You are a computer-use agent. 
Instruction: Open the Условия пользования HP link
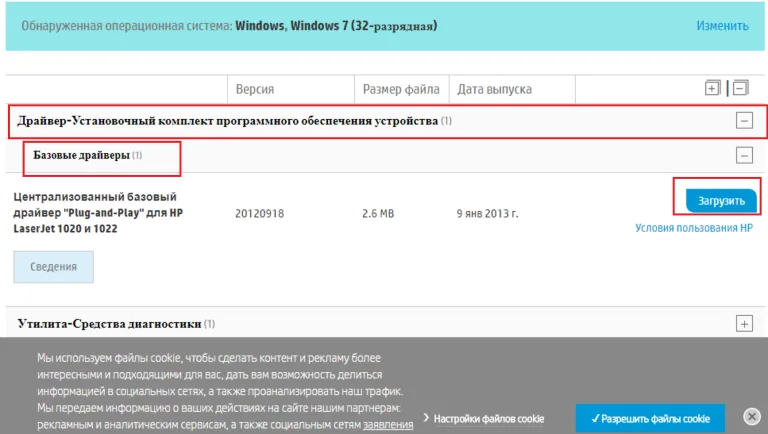click(x=694, y=228)
